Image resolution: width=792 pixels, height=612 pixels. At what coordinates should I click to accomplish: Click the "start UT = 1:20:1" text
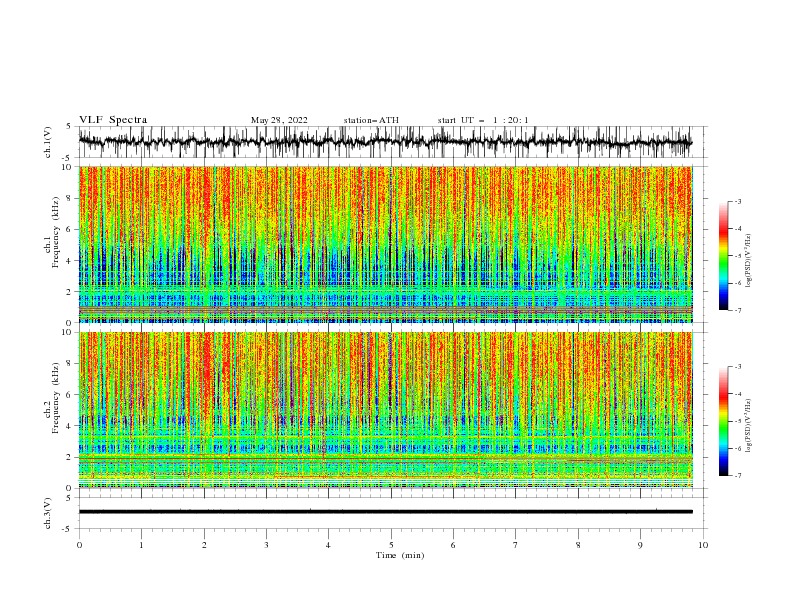tap(482, 120)
